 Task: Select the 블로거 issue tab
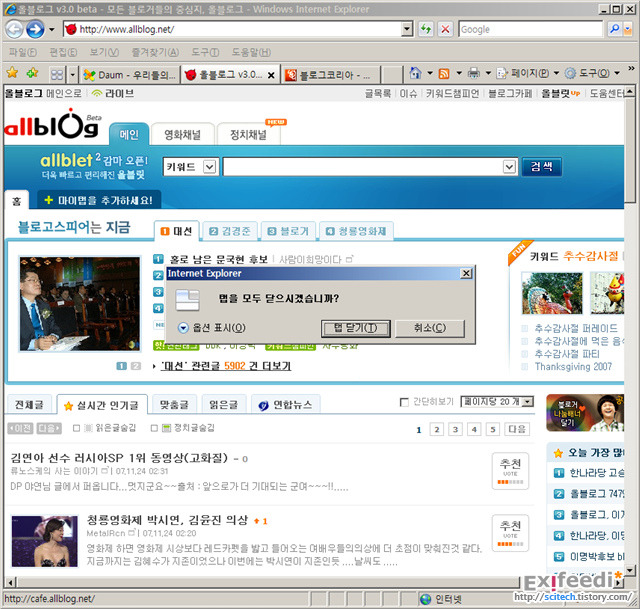pos(288,231)
